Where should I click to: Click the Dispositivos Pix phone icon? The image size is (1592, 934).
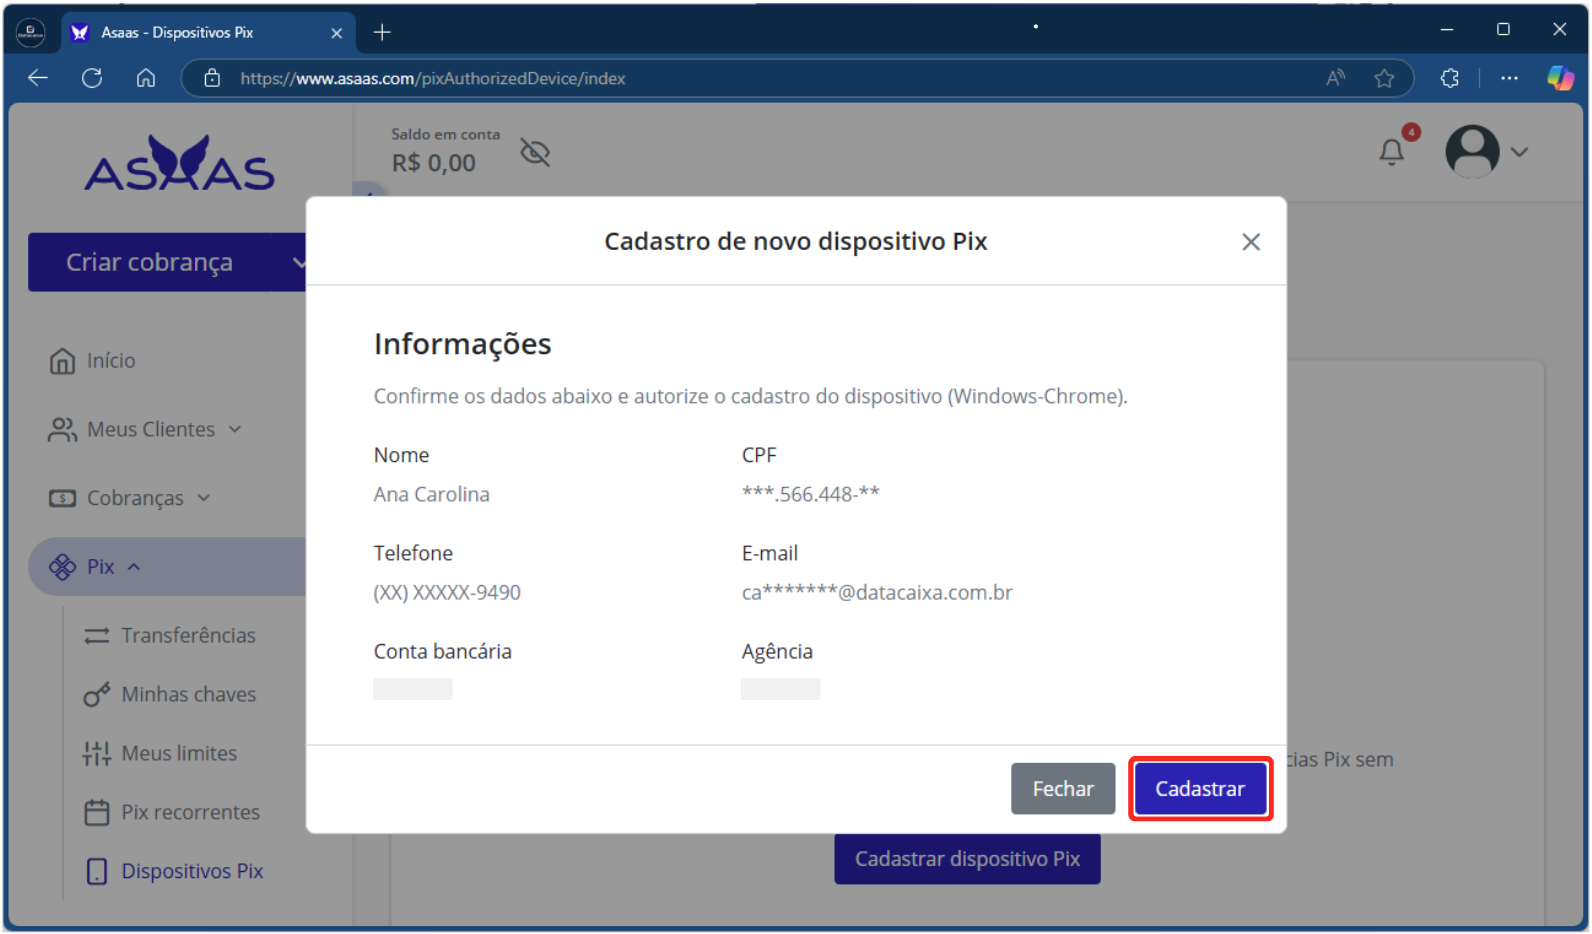pyautogui.click(x=97, y=872)
